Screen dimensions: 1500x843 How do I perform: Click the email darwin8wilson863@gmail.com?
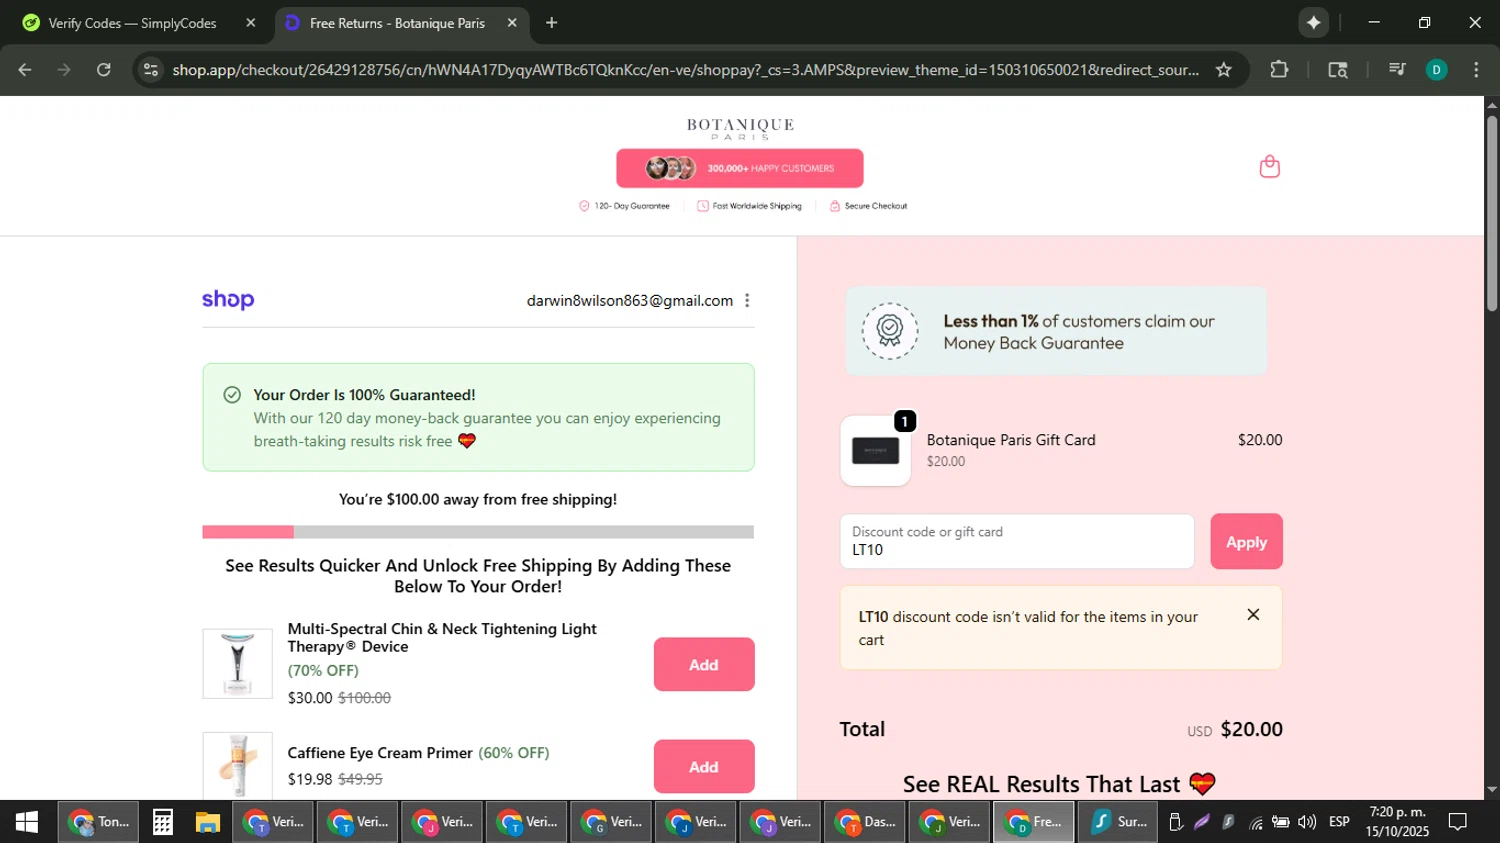pos(630,301)
